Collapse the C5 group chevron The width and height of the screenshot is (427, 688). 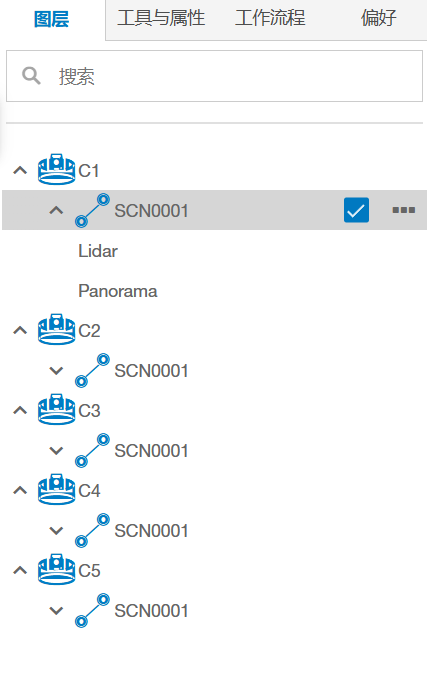(x=20, y=570)
